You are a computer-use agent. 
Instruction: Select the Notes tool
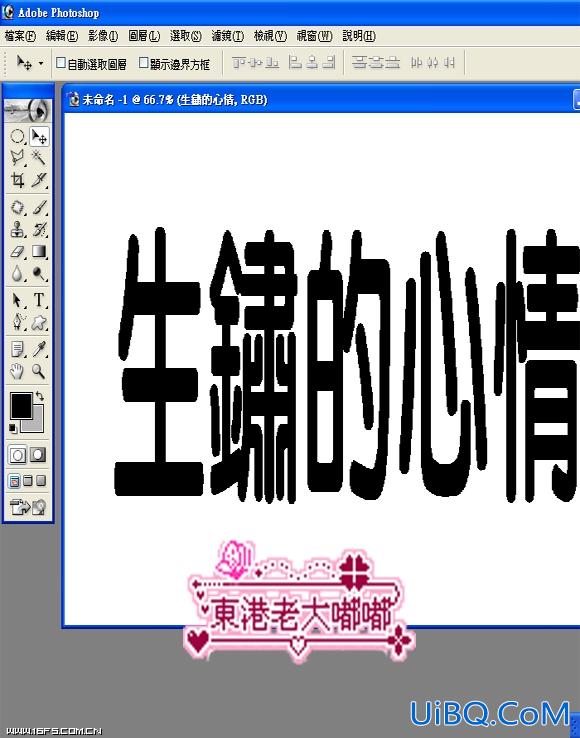click(x=17, y=350)
